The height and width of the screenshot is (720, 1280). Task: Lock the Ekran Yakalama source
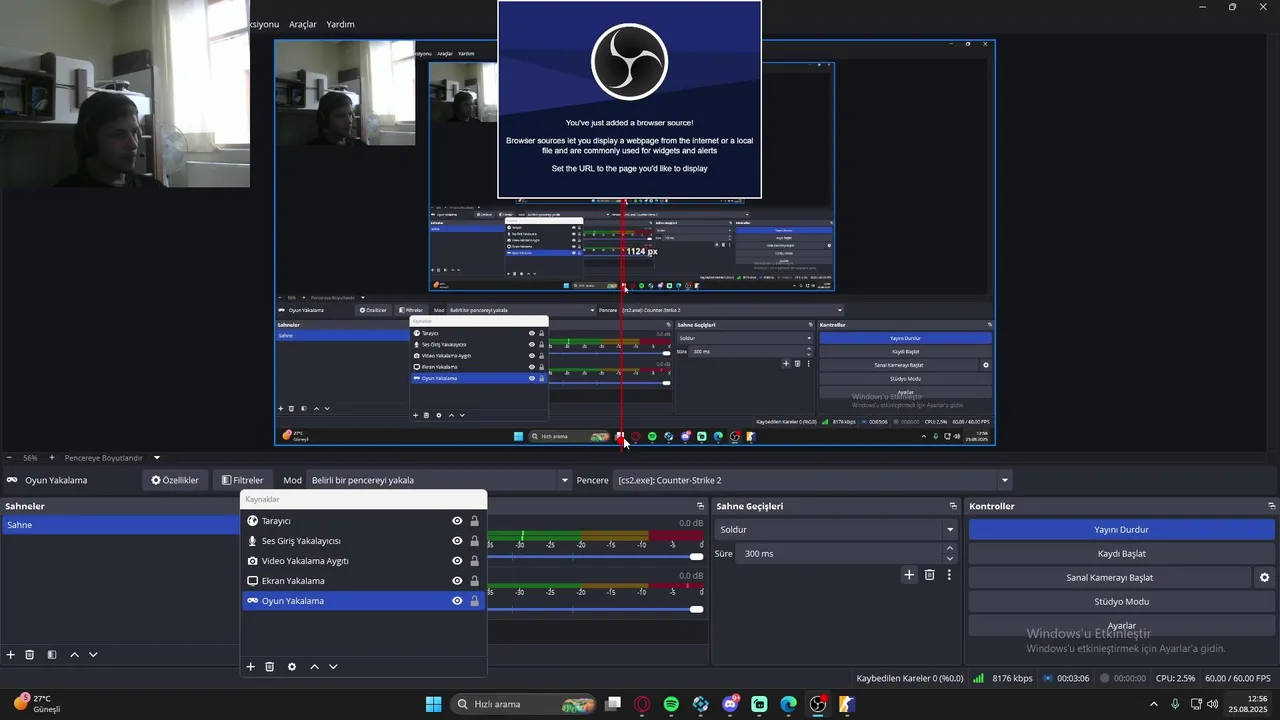pos(474,581)
